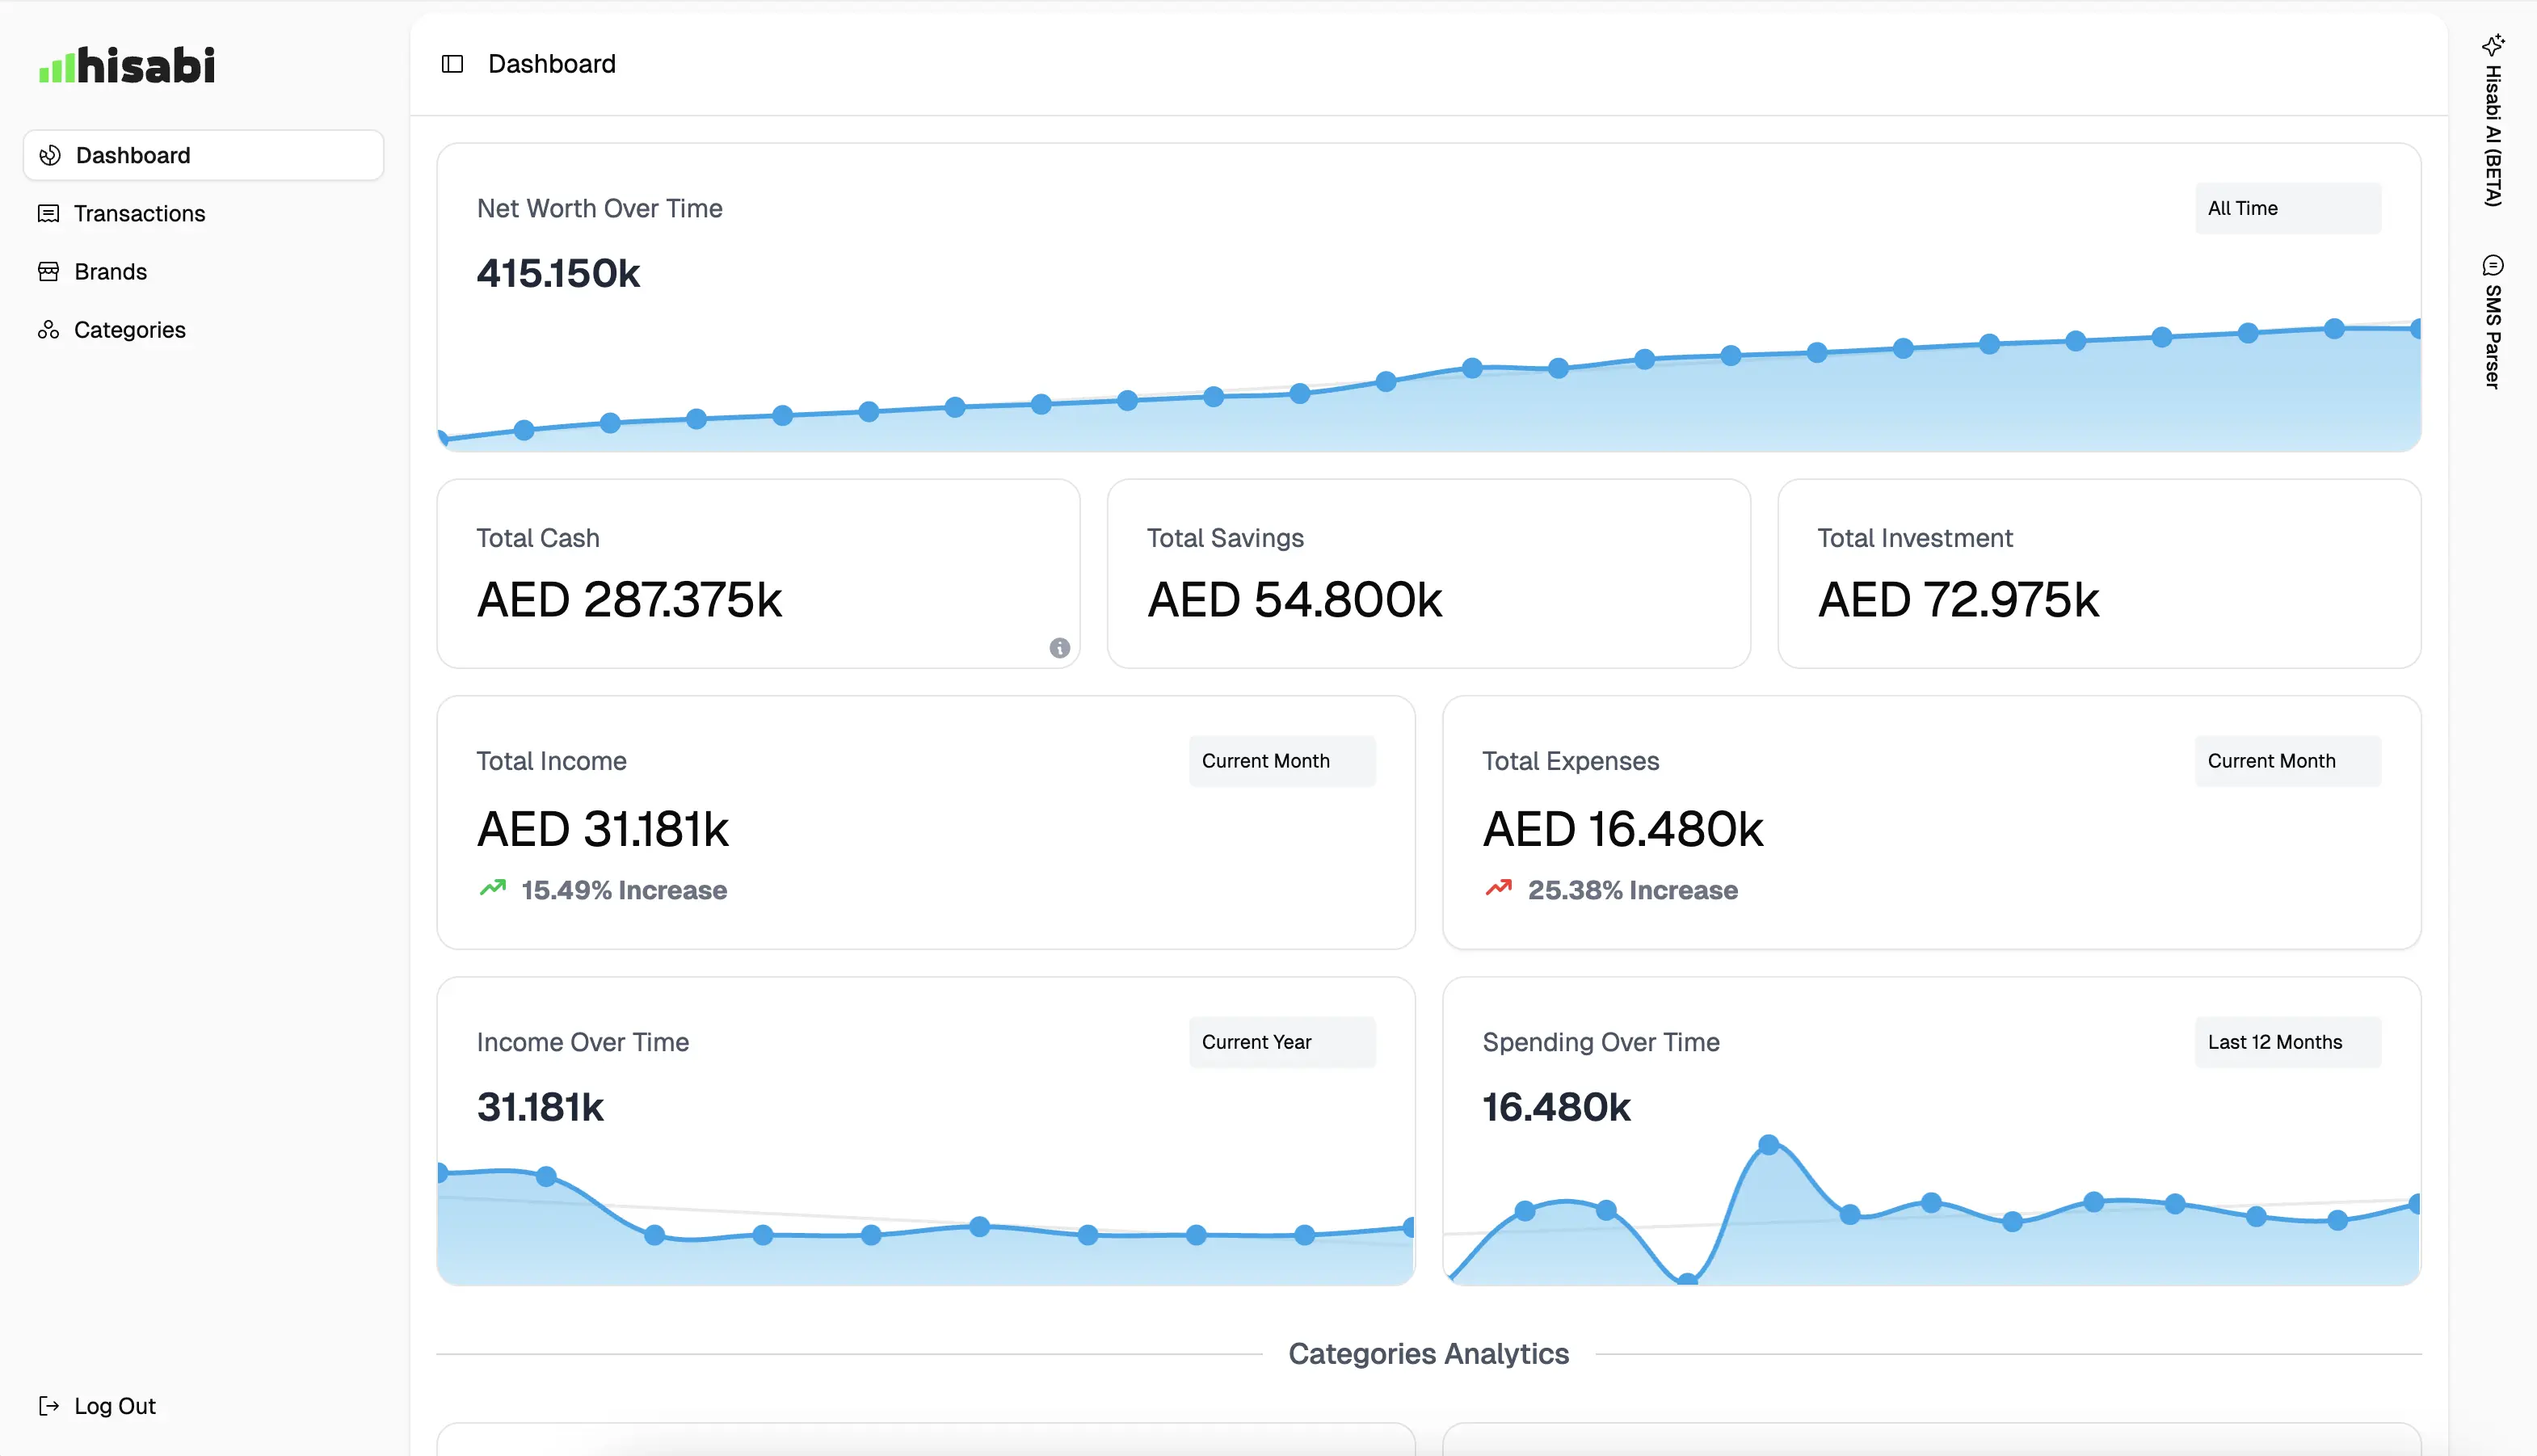Click the Dashboard pie chart icon

(49, 155)
